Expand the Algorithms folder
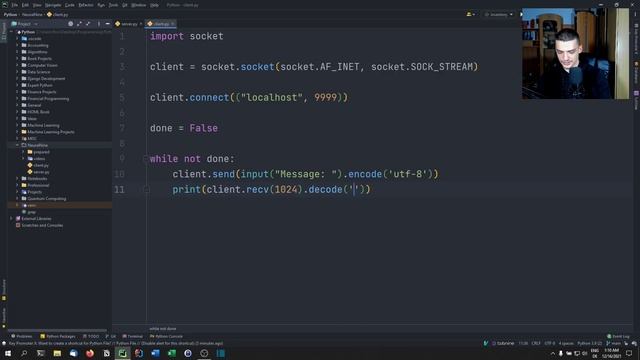This screenshot has height=360, width=640. tap(18, 52)
